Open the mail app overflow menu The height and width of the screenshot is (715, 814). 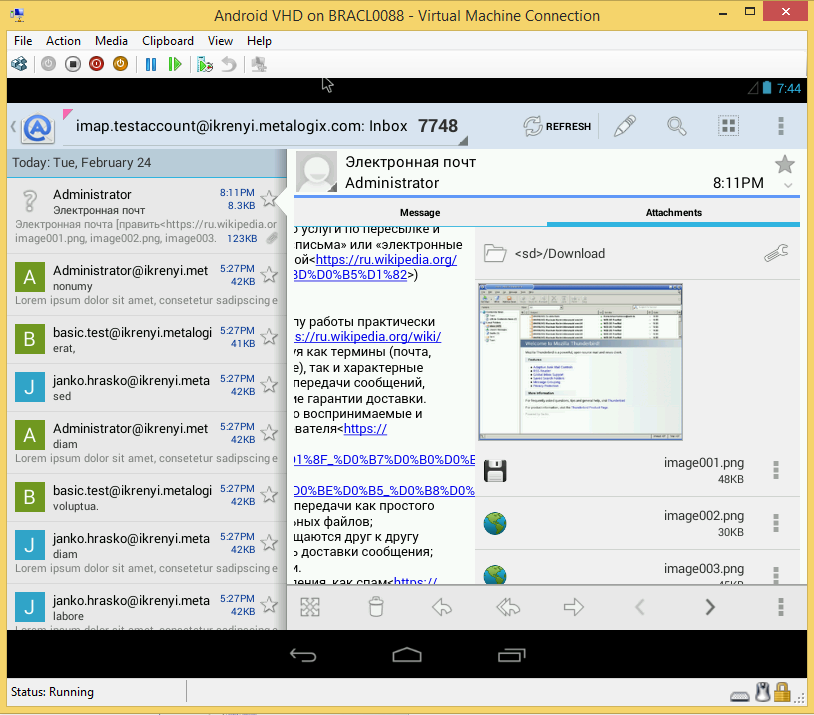pos(781,126)
